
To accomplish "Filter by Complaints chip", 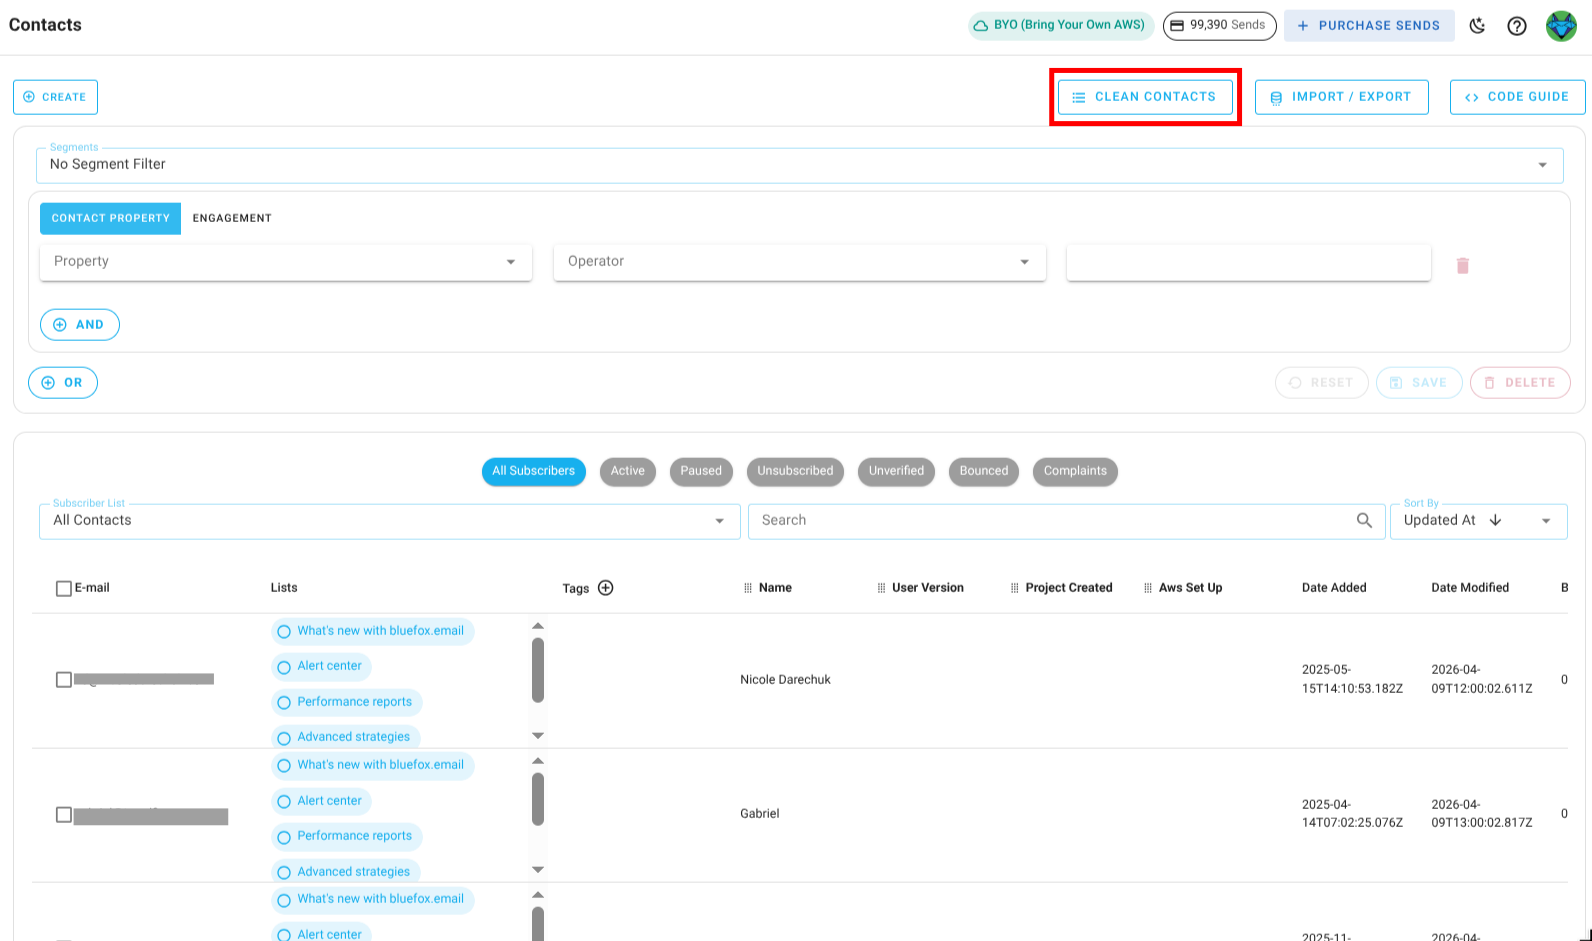I will point(1075,471).
